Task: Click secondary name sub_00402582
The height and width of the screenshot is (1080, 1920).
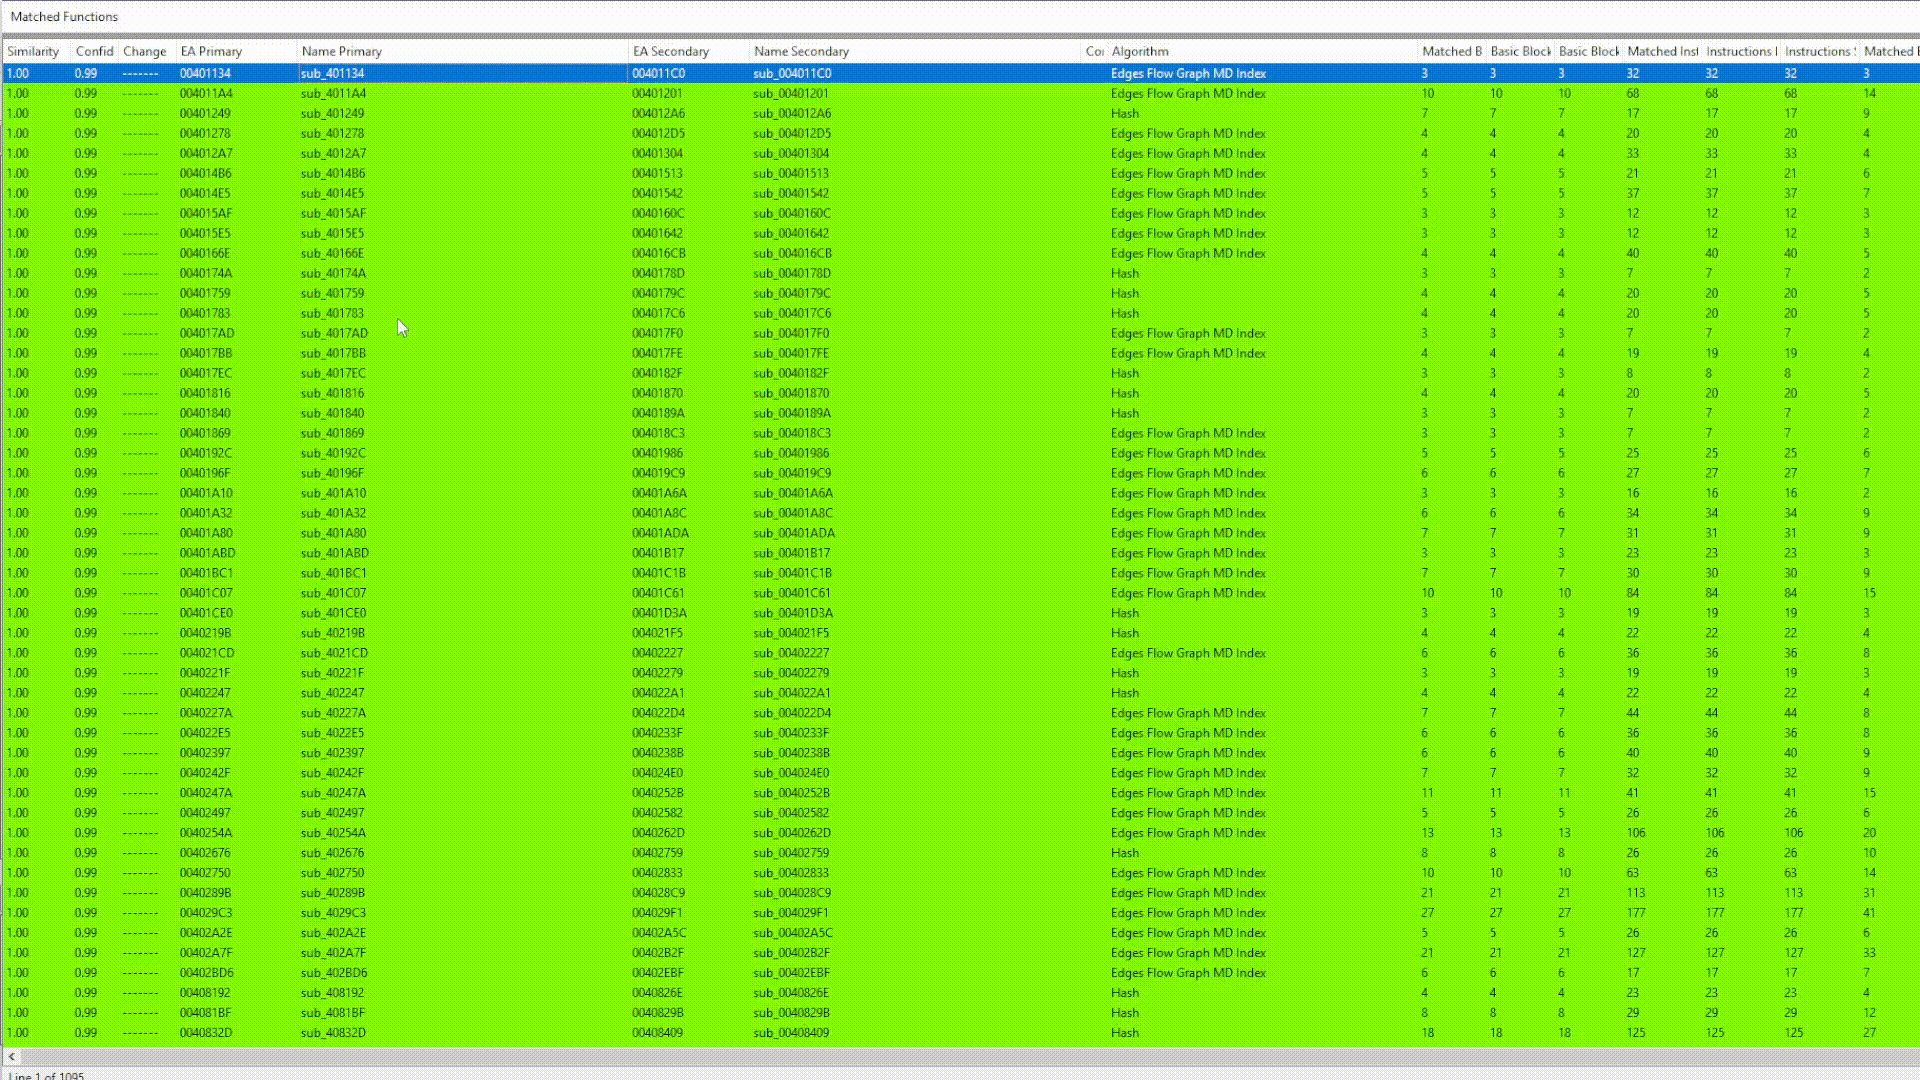Action: [791, 813]
